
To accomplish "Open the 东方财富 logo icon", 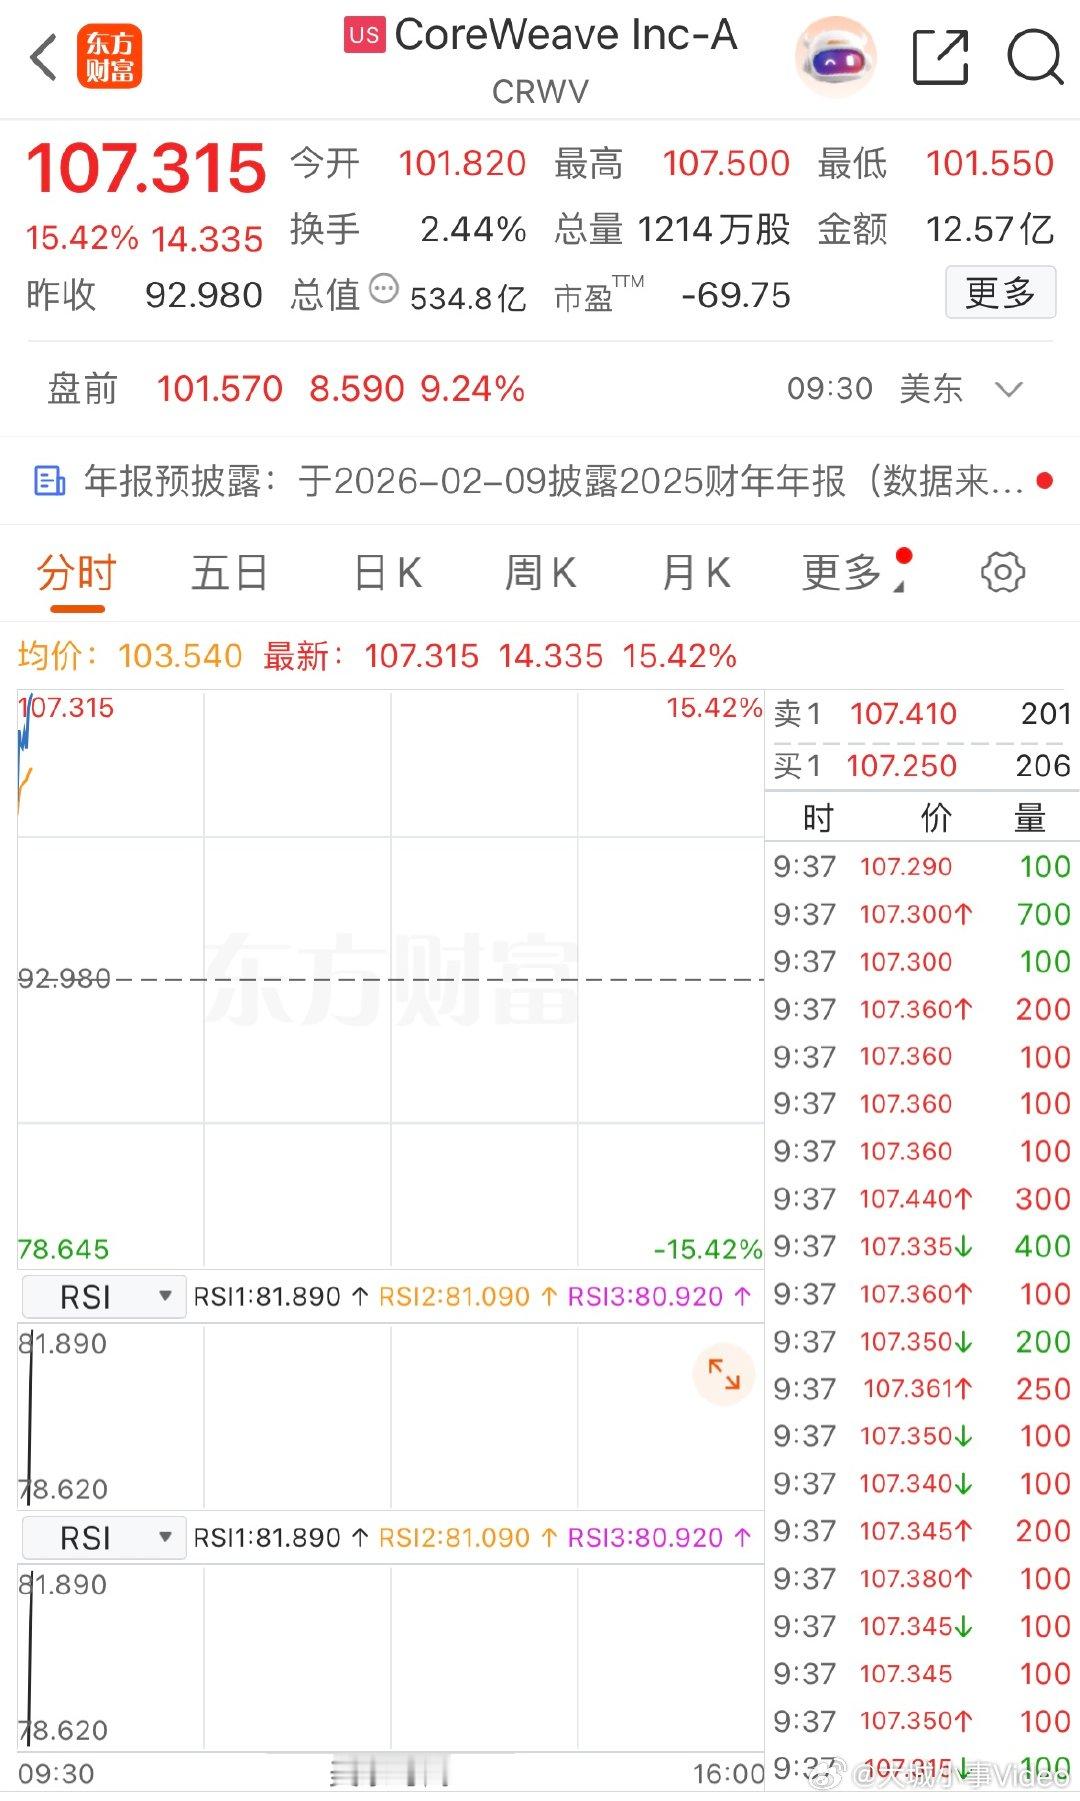I will point(110,57).
